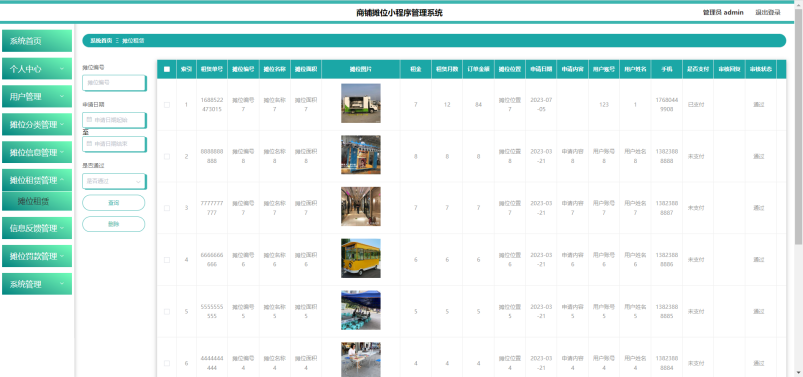Collapse the 摊位租赁管理 sidebar menu
Viewport: 803px width, 377px height.
pos(37,180)
